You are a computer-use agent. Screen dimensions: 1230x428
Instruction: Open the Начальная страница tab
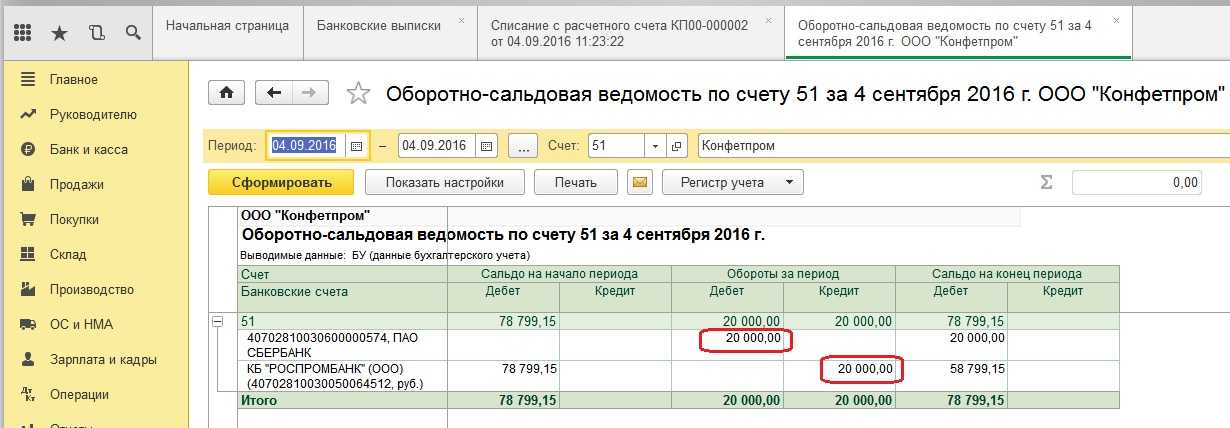coord(227,24)
